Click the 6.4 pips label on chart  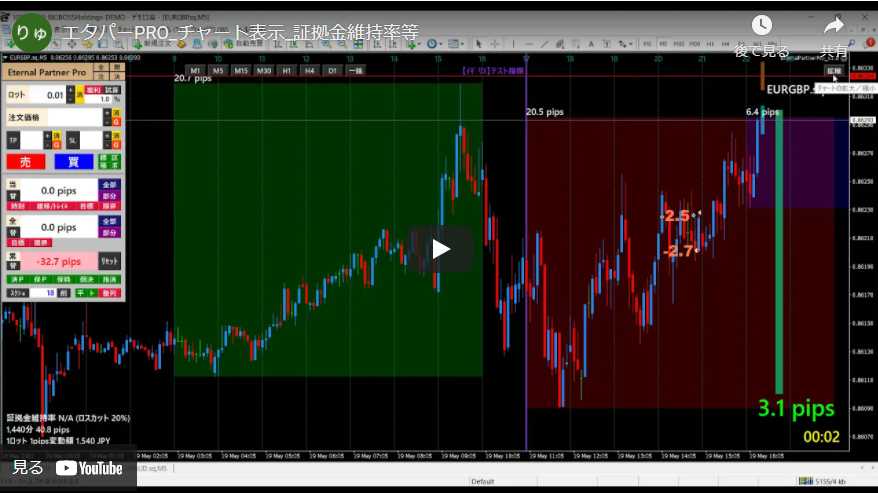click(x=762, y=112)
